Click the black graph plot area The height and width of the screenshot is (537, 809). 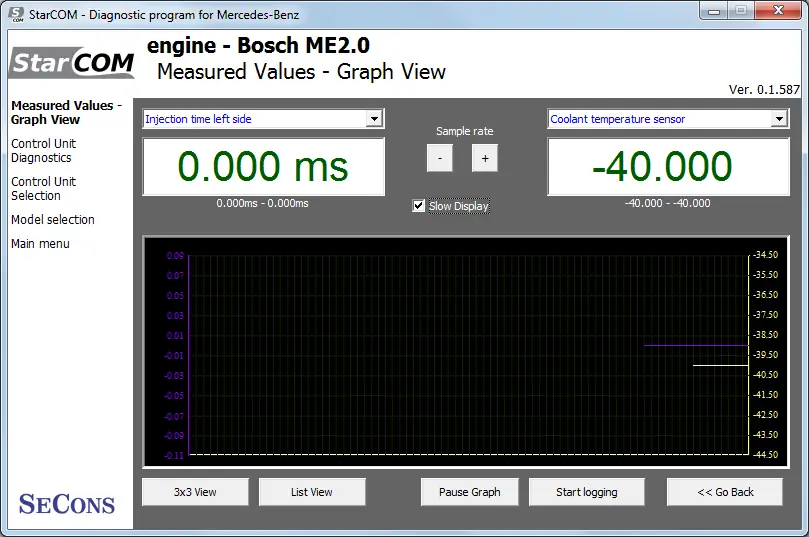[466, 352]
